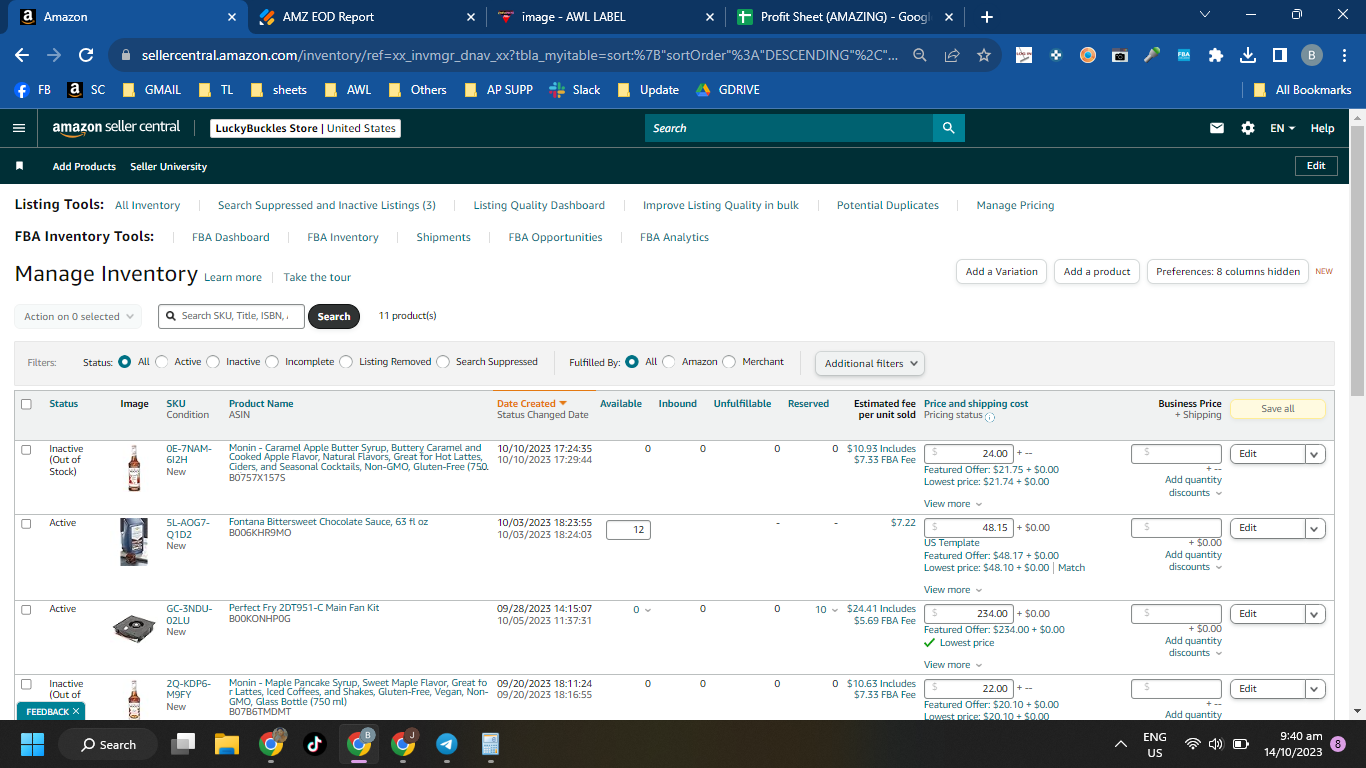The width and height of the screenshot is (1366, 768).
Task: Open the 'Action on 0 selected' dropdown
Action: click(78, 317)
